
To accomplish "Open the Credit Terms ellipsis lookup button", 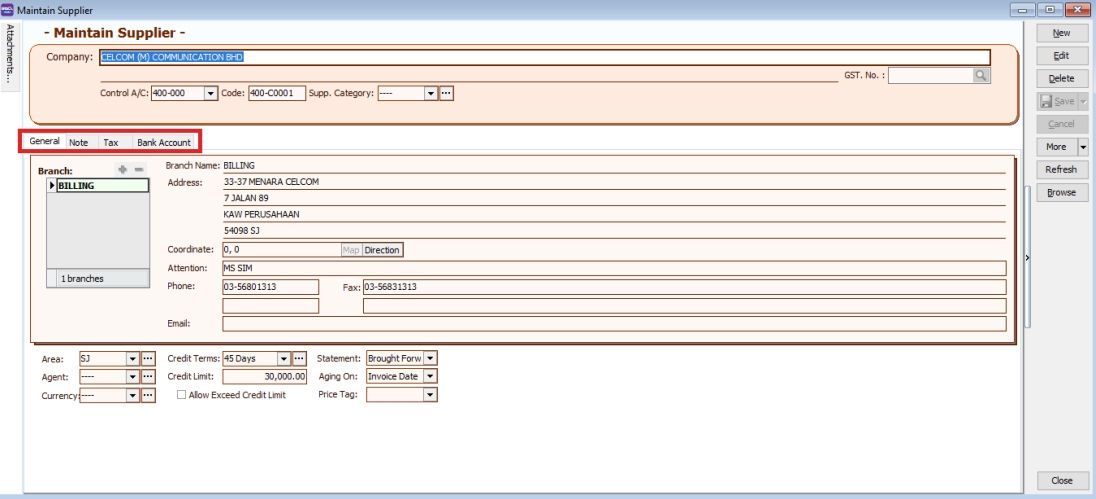I will pyautogui.click(x=298, y=358).
